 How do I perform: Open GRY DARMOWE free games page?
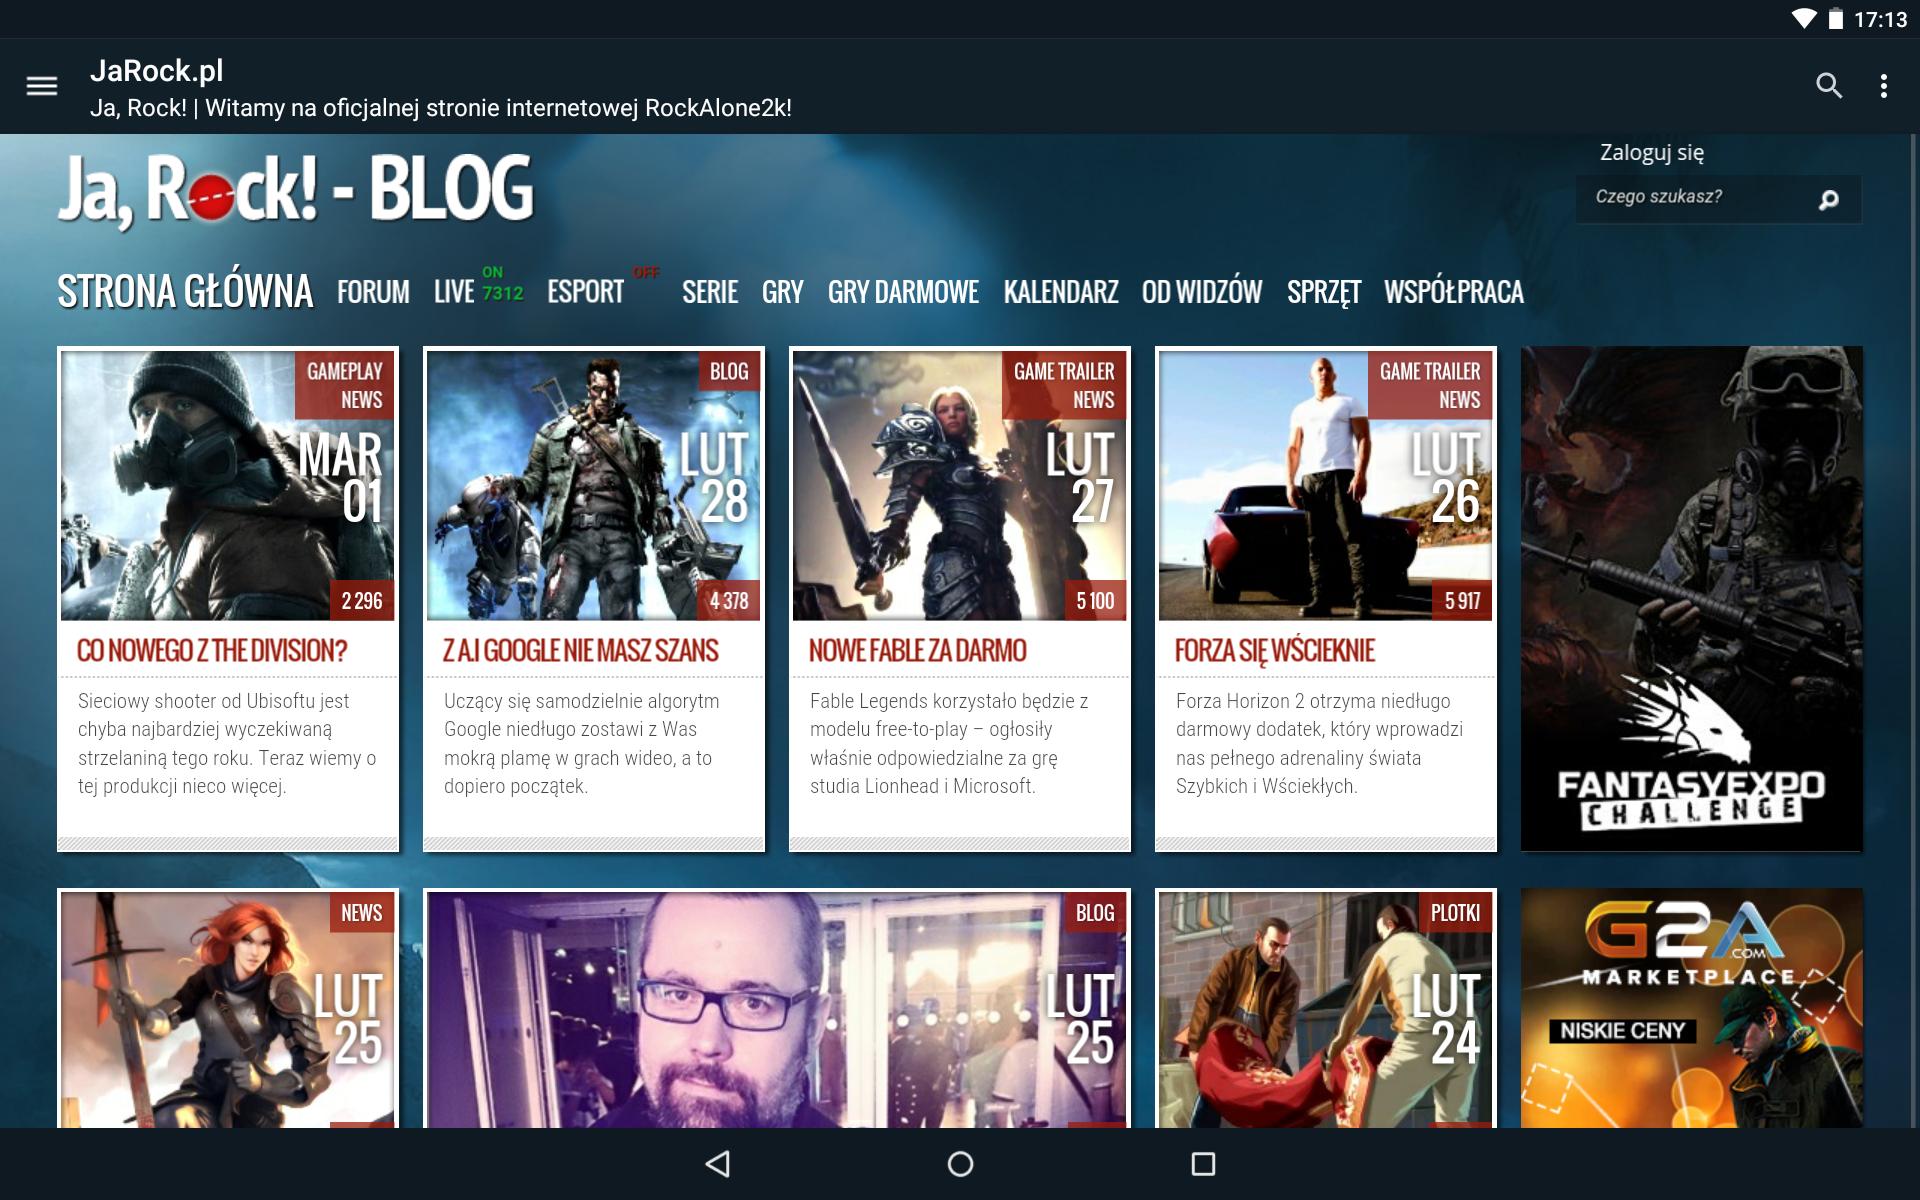(x=903, y=292)
